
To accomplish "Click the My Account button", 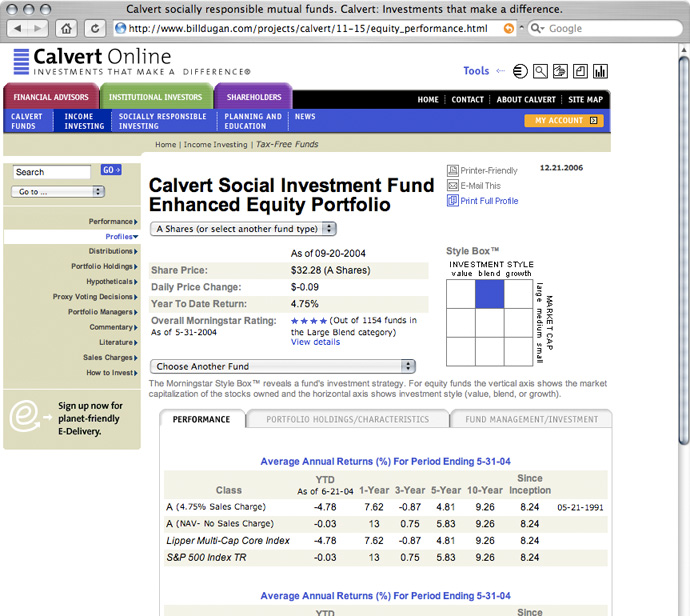I will coord(564,121).
